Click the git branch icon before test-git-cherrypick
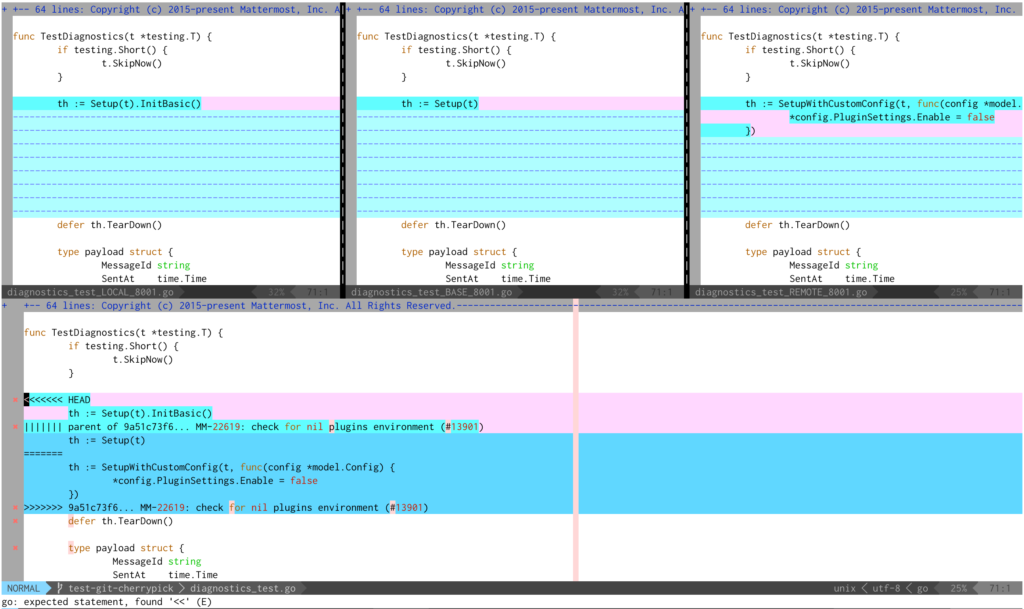The image size is (1024, 609). pyautogui.click(x=60, y=588)
